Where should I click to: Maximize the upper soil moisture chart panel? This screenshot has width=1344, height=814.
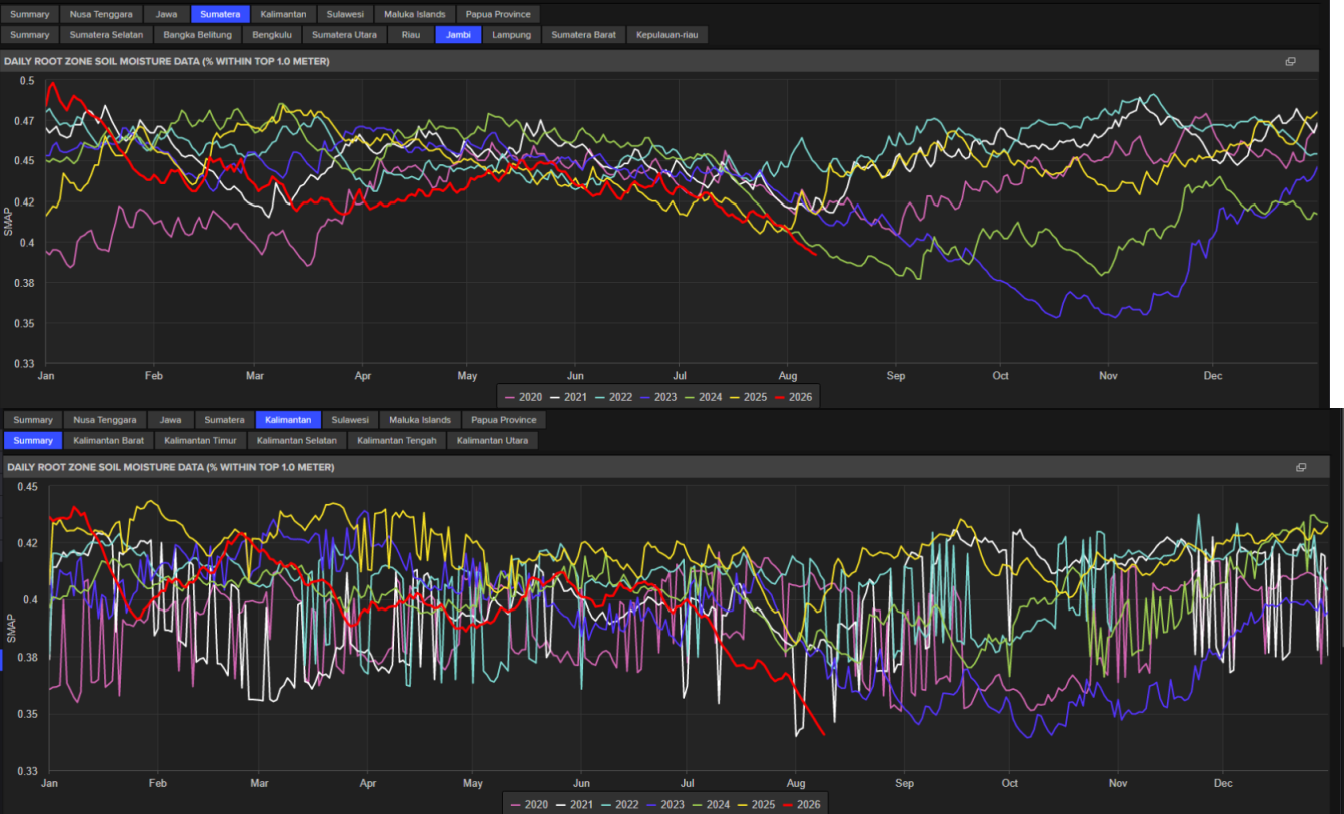[x=1290, y=61]
